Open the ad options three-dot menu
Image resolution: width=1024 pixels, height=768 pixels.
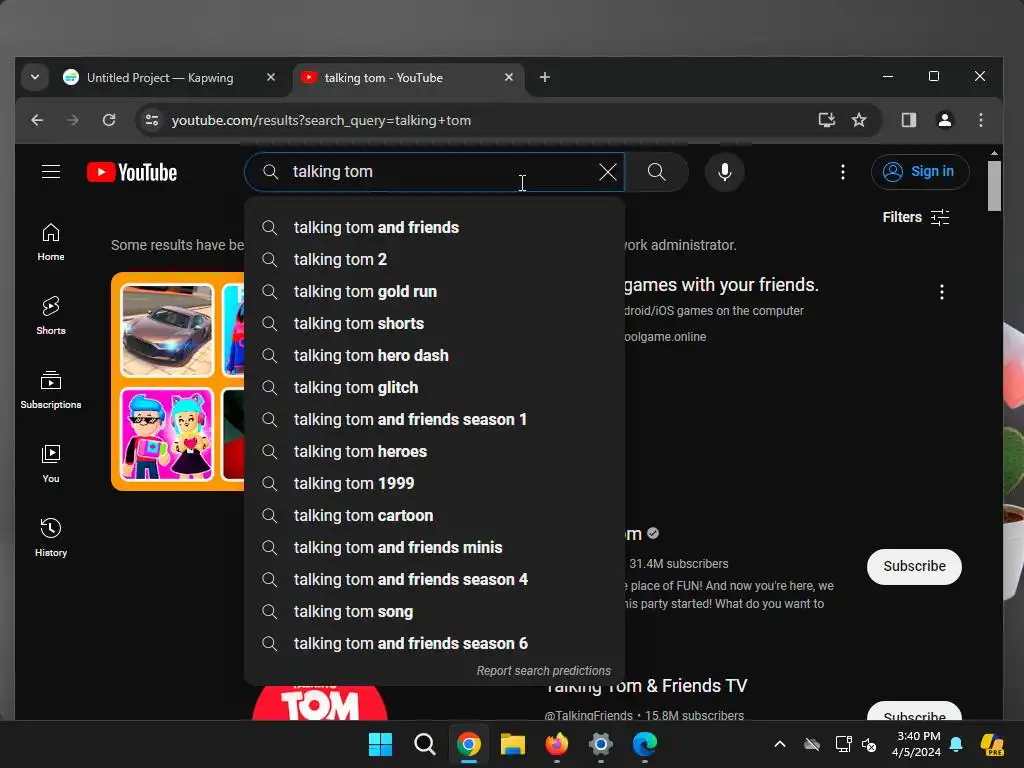[x=942, y=292]
